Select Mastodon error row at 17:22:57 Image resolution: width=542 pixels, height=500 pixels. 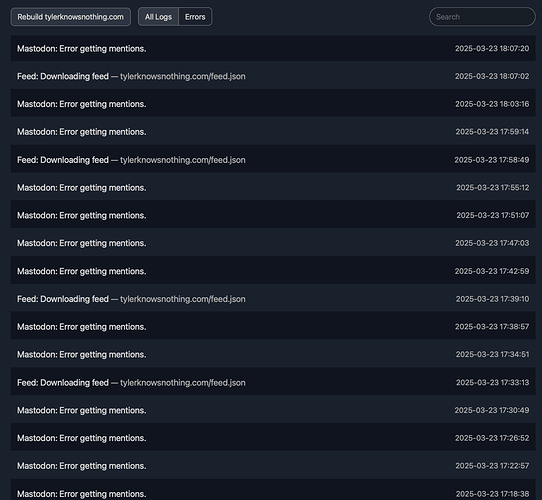click(273, 466)
